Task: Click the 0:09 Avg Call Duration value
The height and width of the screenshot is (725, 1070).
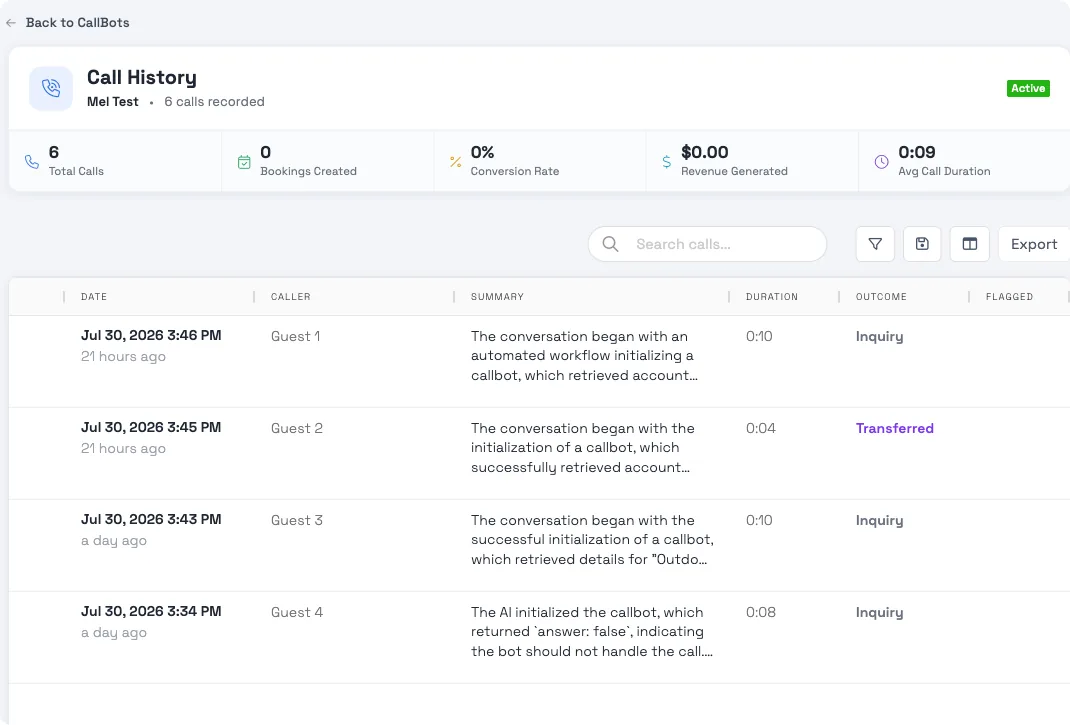Action: tap(916, 152)
